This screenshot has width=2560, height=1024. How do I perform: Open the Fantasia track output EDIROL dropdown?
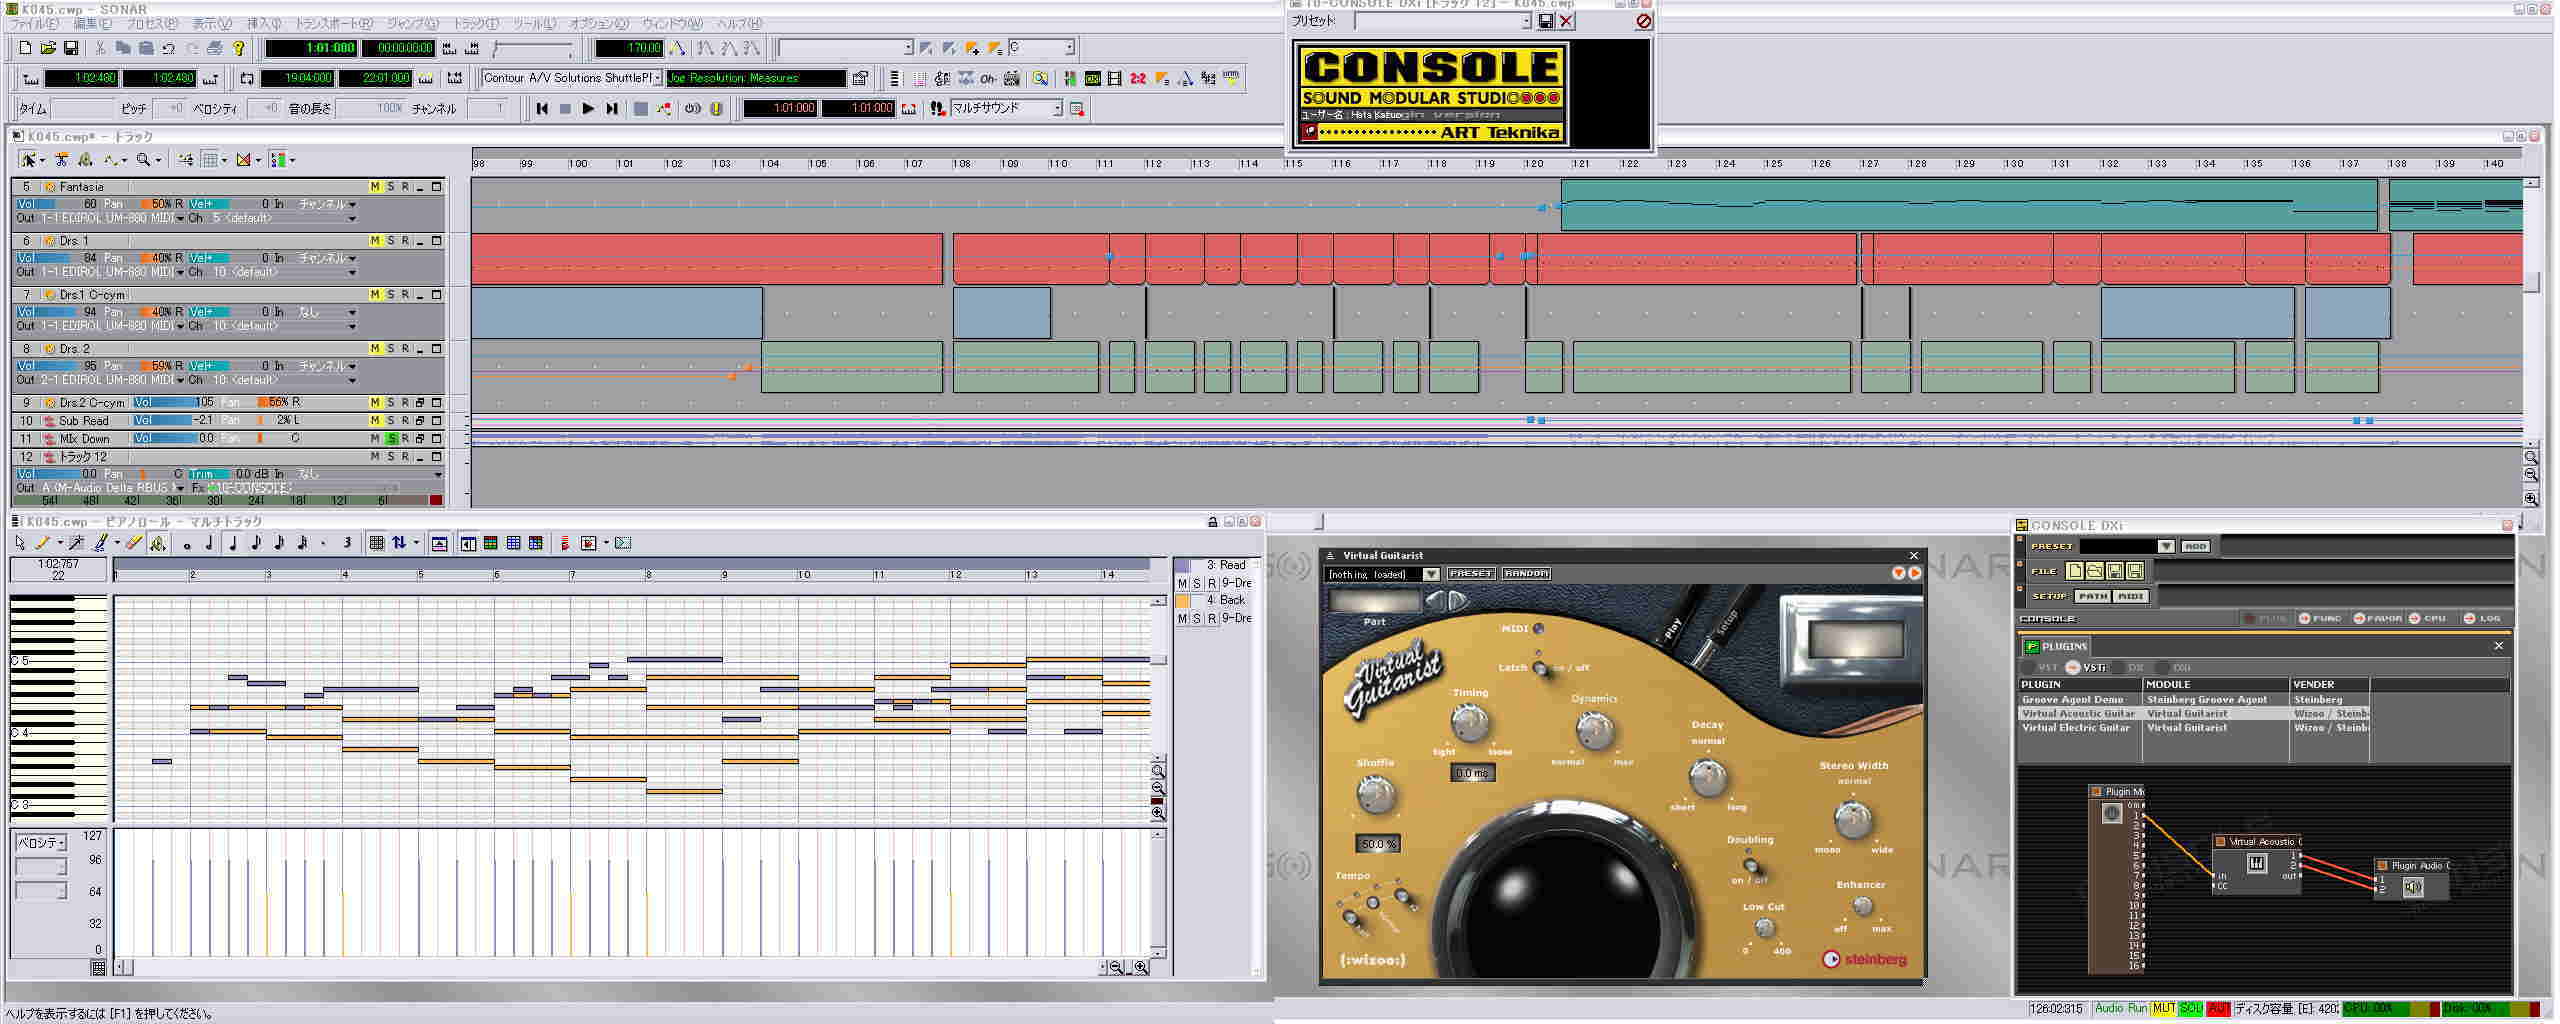180,218
